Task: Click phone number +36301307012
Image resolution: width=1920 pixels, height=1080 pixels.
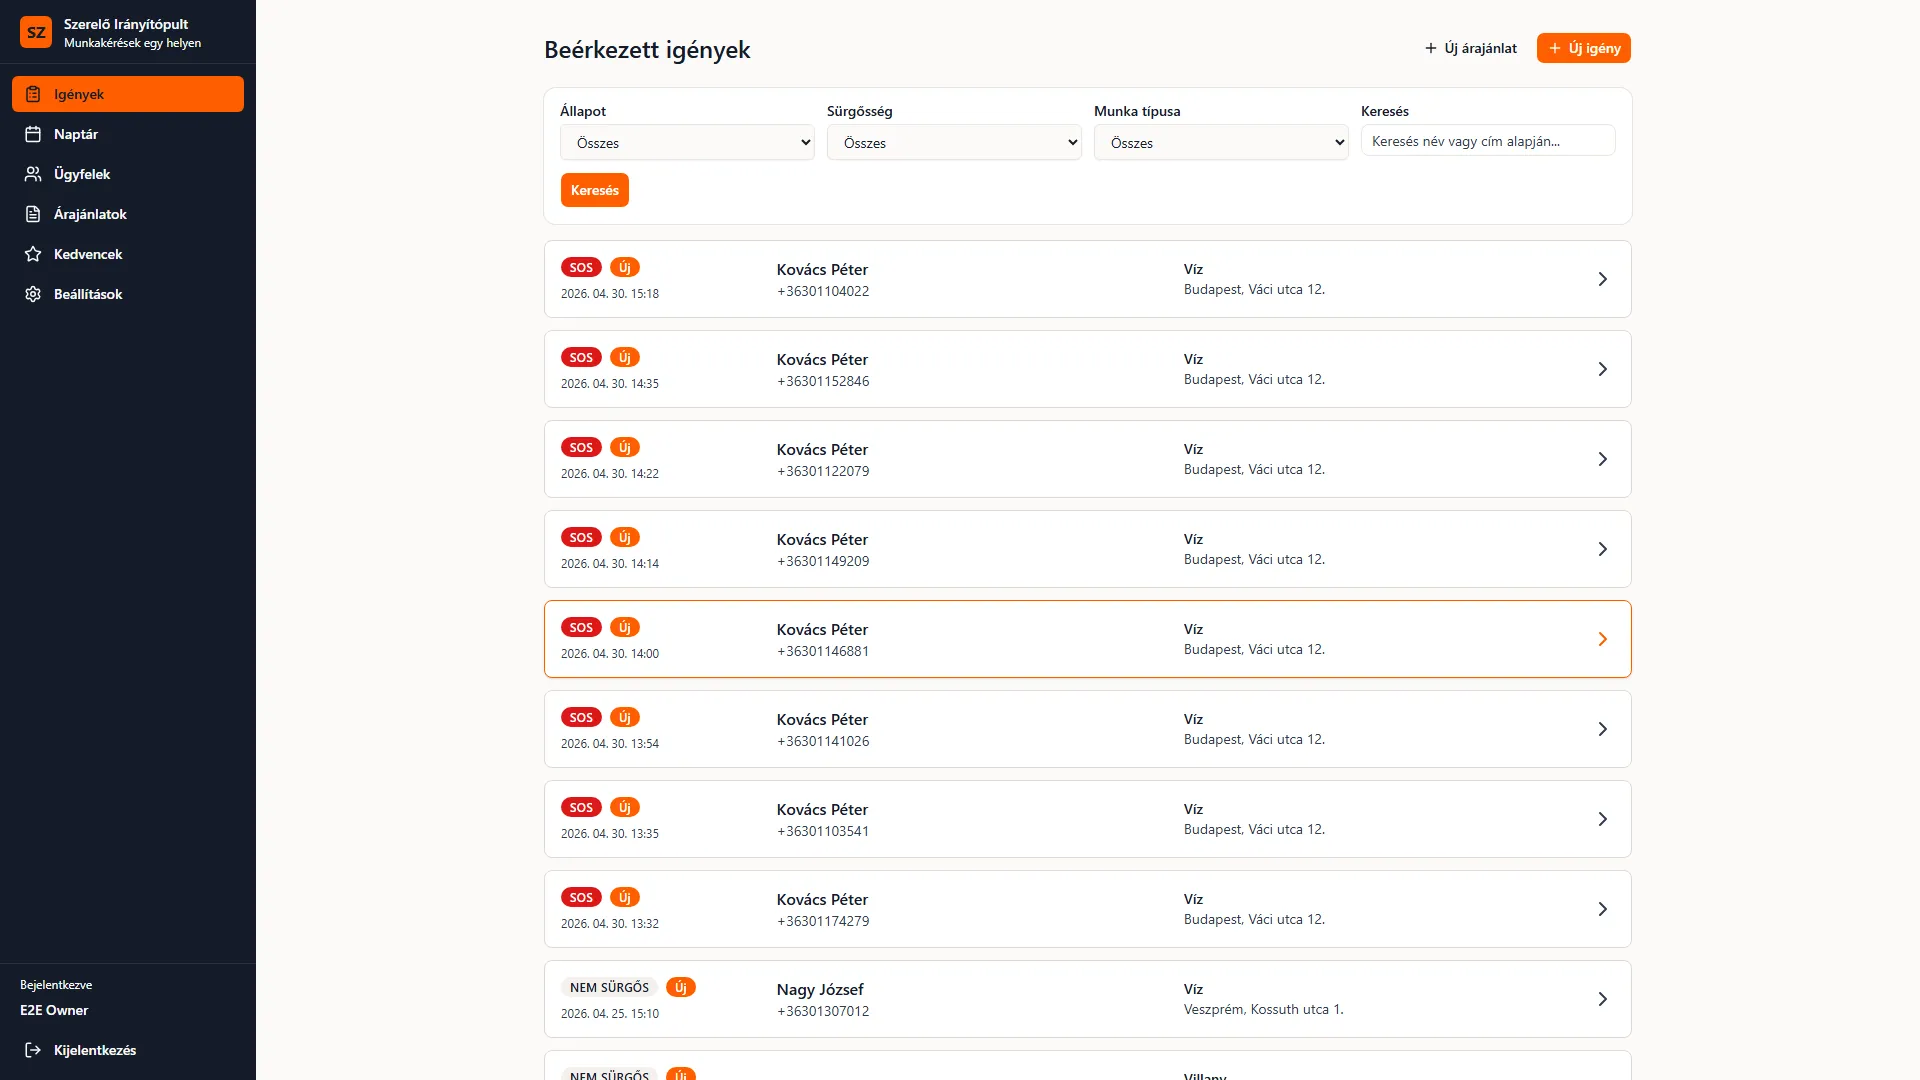Action: pyautogui.click(x=823, y=1011)
